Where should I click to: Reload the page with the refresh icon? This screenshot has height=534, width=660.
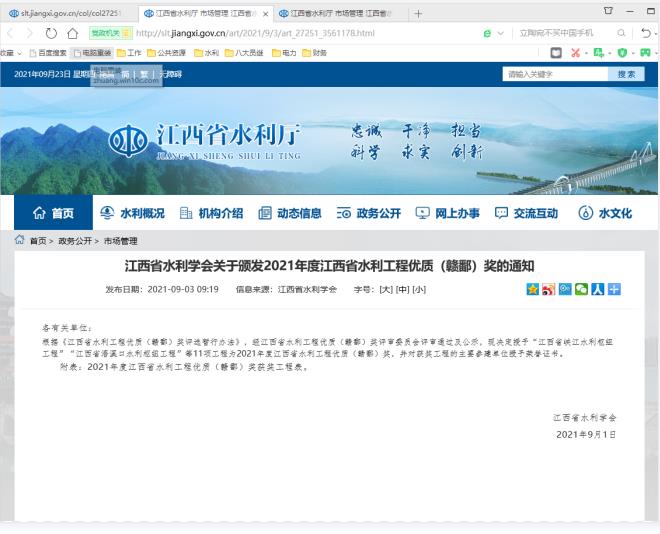pos(51,33)
